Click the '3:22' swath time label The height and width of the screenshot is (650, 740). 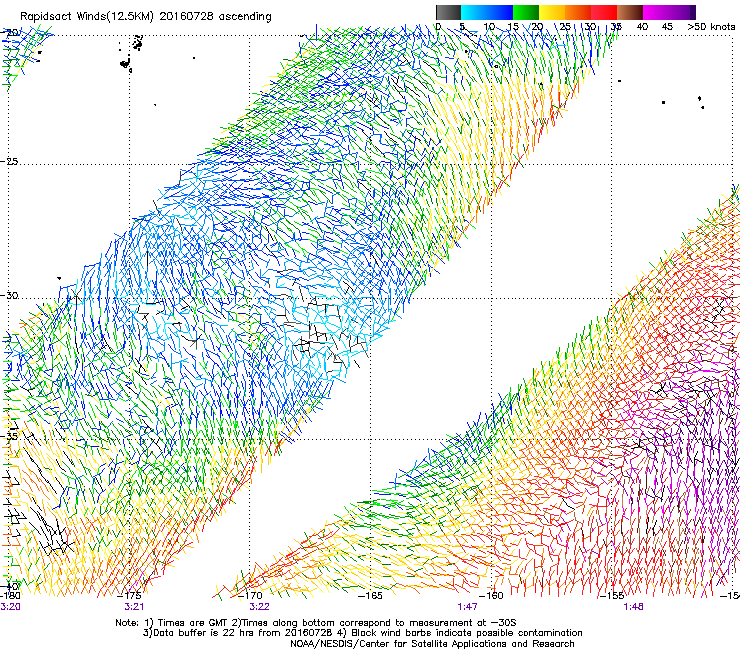click(x=260, y=607)
